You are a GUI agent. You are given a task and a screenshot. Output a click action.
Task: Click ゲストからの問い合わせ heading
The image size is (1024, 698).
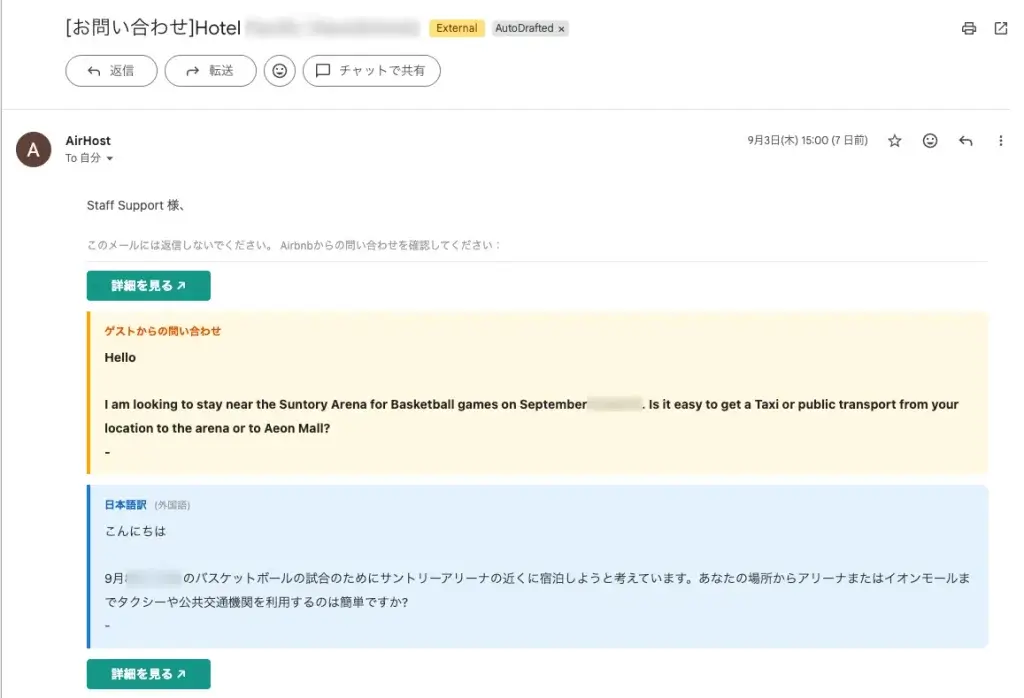pos(163,331)
